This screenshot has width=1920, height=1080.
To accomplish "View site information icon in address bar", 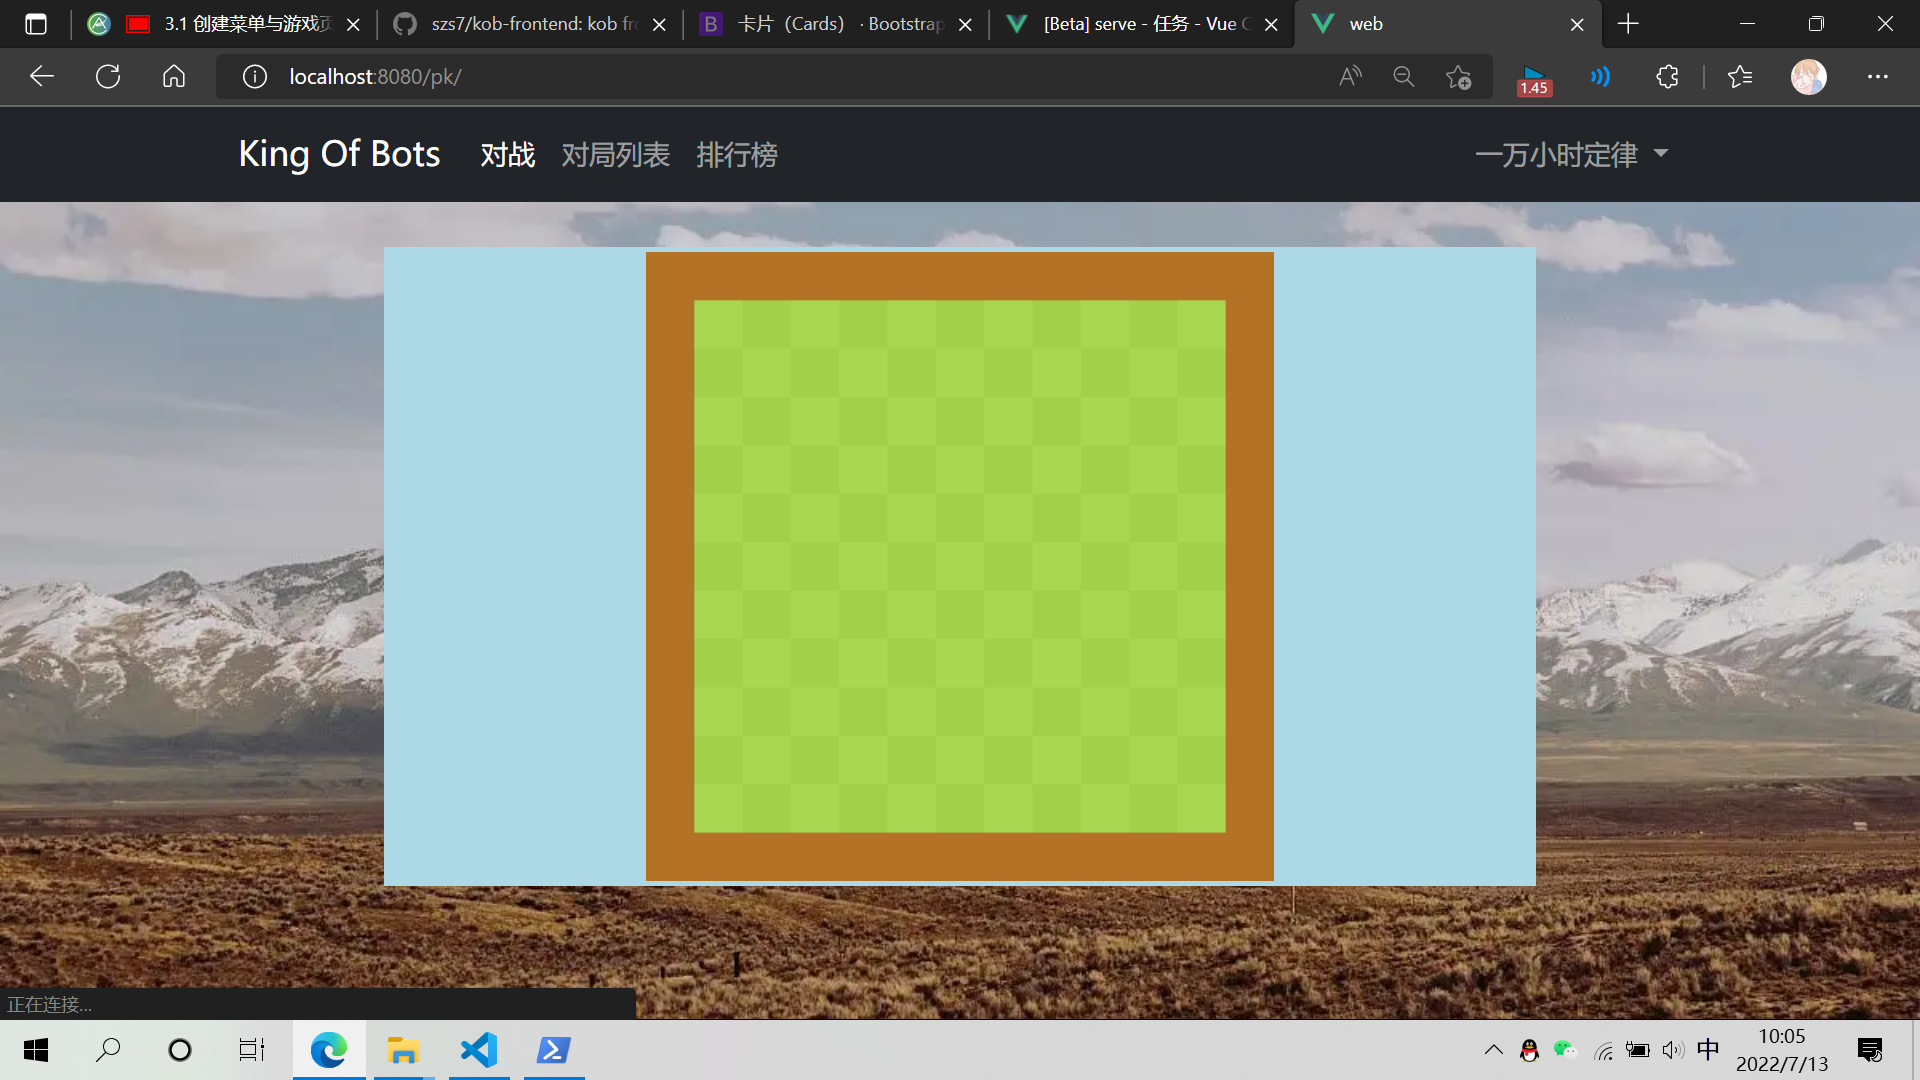I will point(255,76).
